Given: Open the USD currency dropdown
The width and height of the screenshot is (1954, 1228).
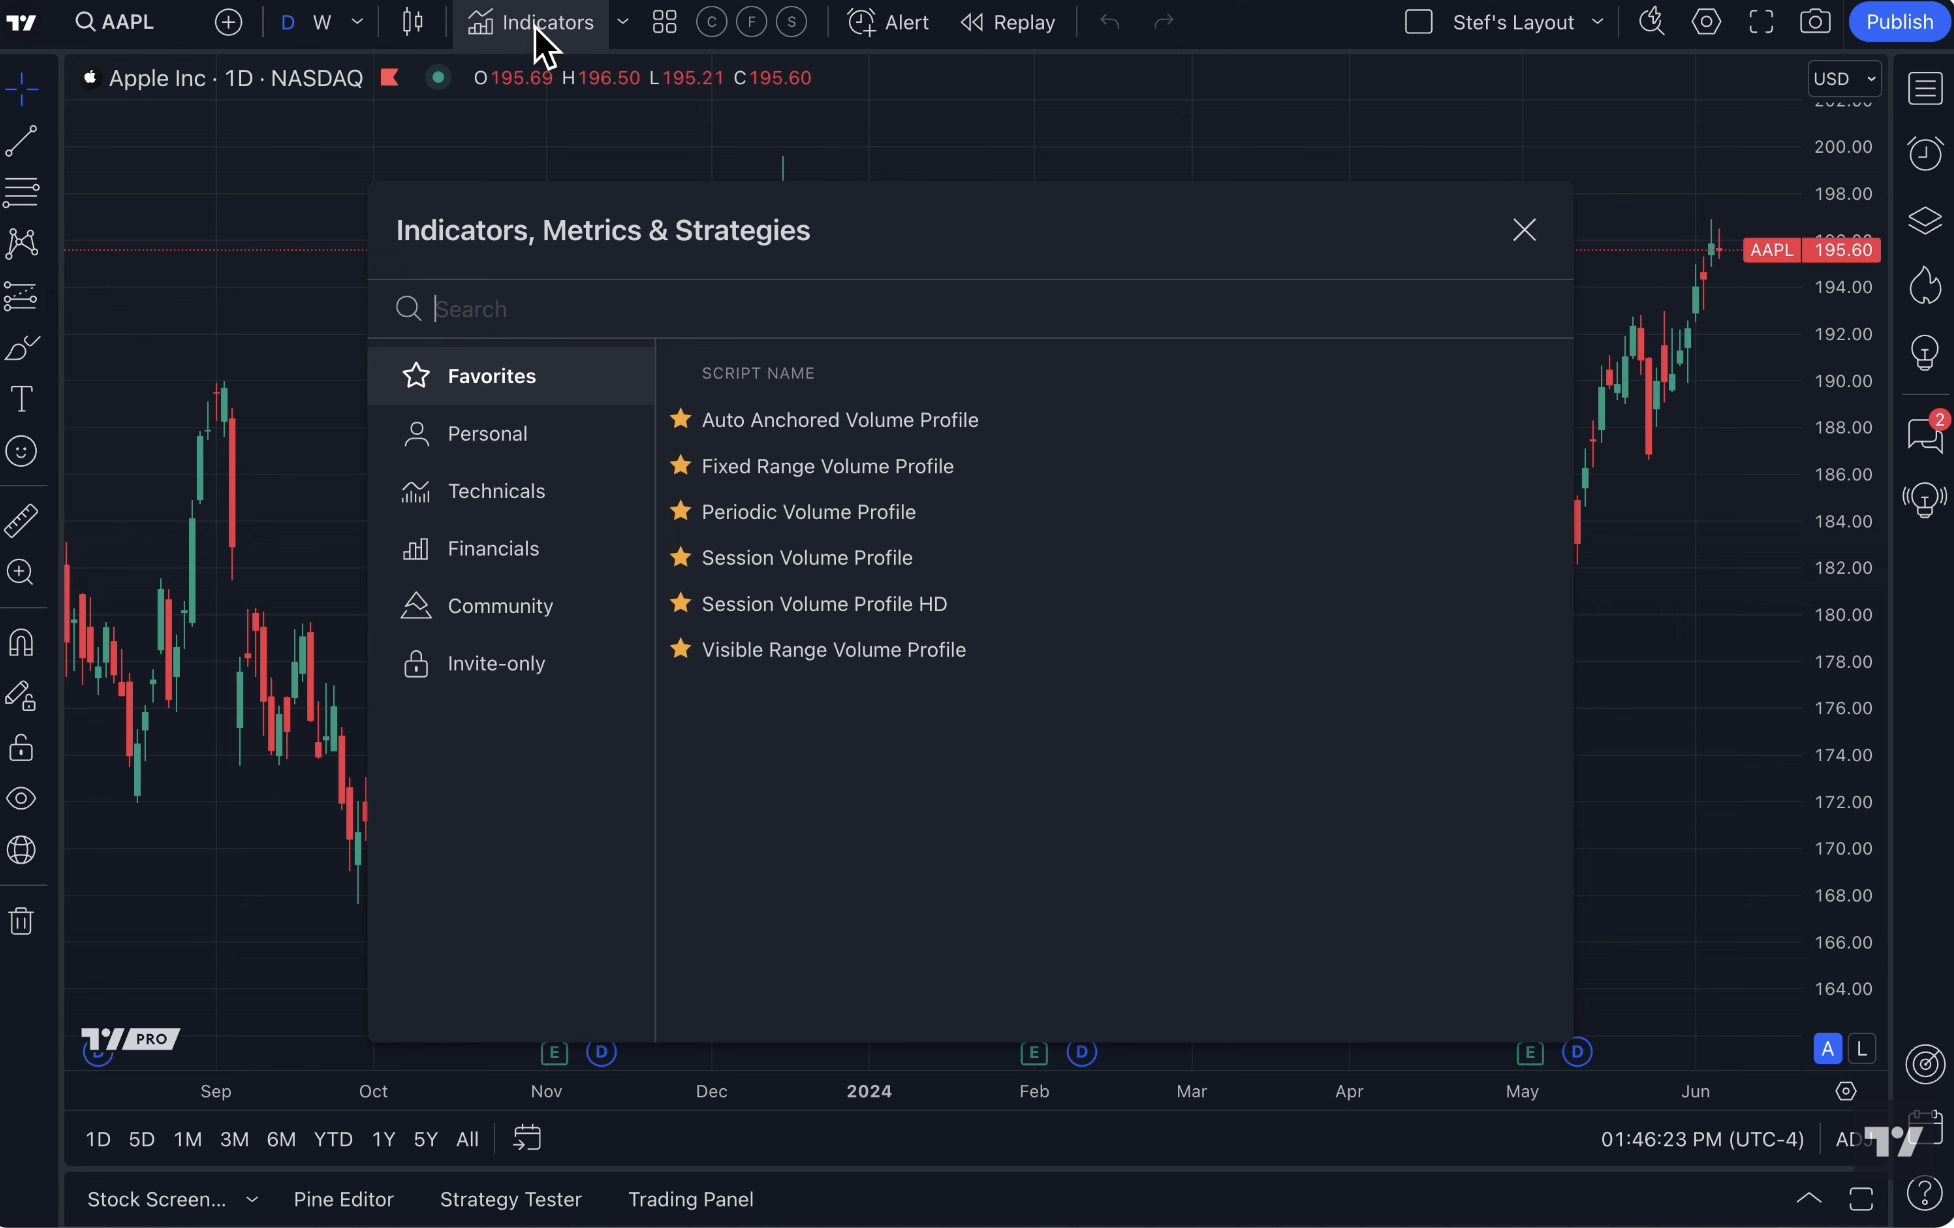Looking at the screenshot, I should pos(1844,79).
